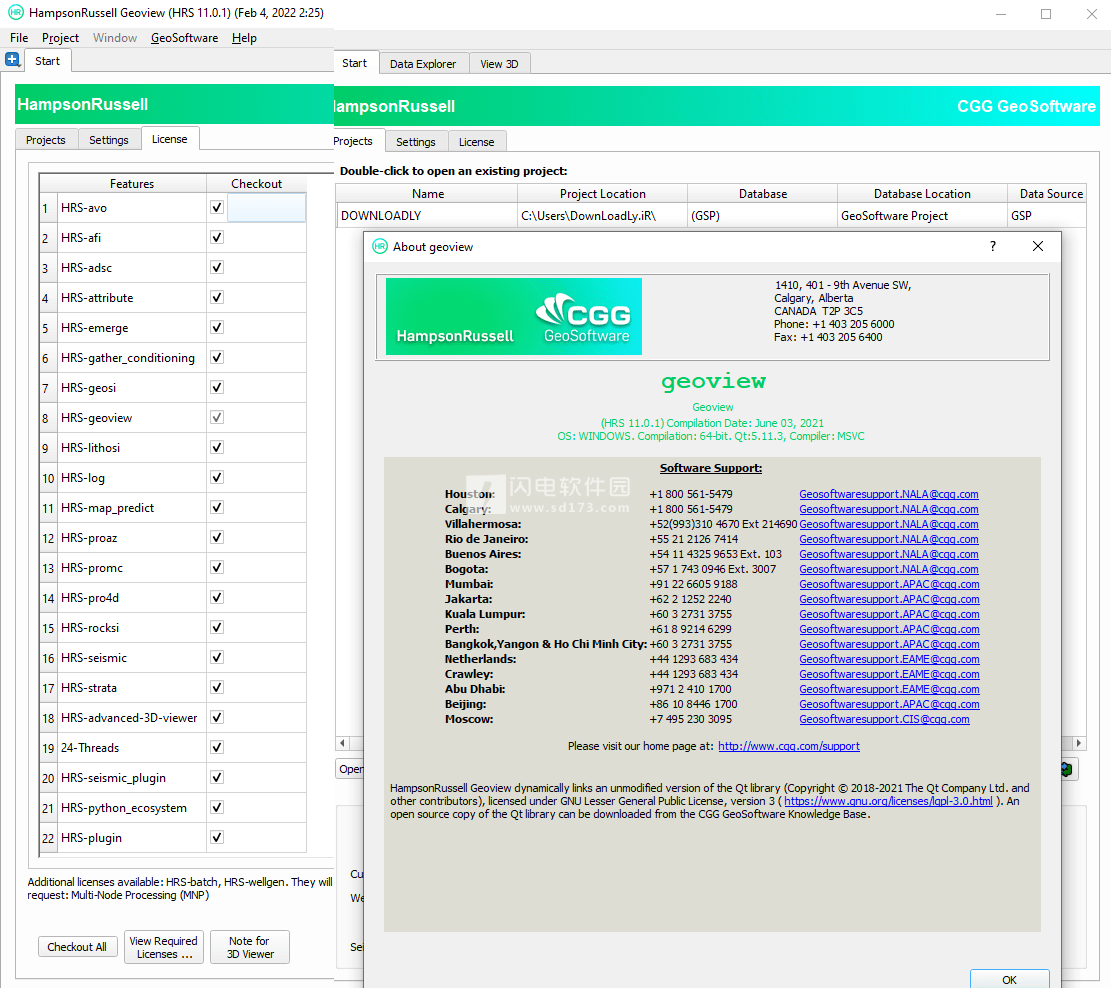Image resolution: width=1111 pixels, height=988 pixels.
Task: Select the left window's Projects tab
Action: pos(46,140)
